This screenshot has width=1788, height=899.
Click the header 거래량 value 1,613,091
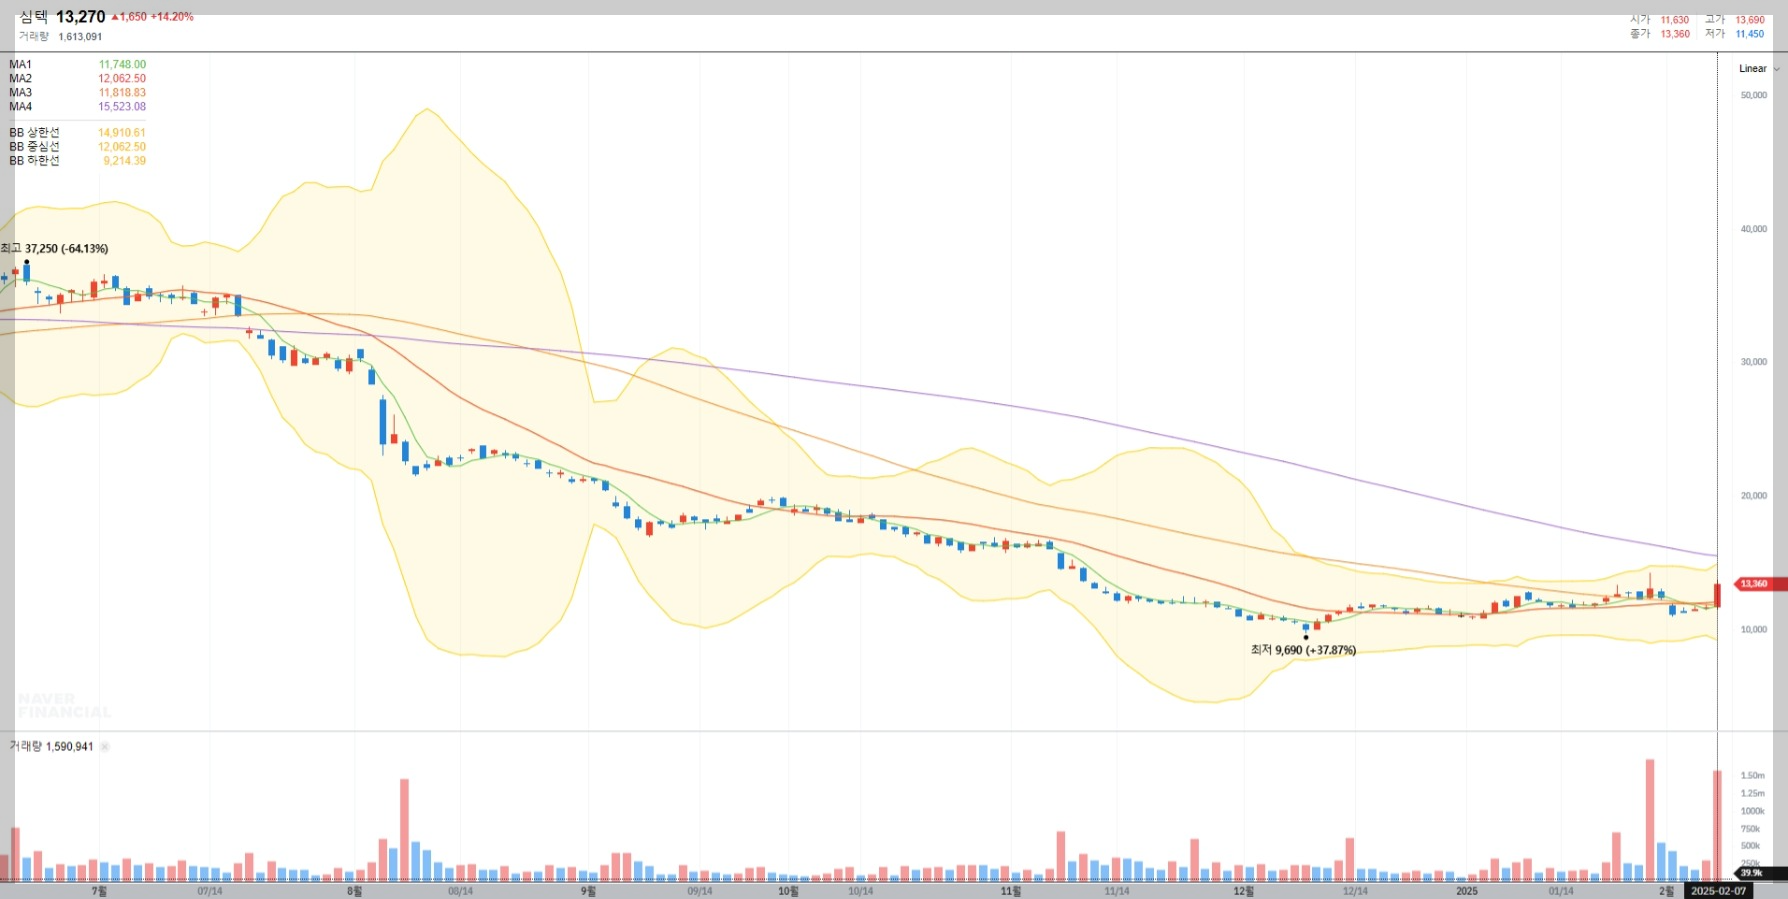[x=80, y=37]
